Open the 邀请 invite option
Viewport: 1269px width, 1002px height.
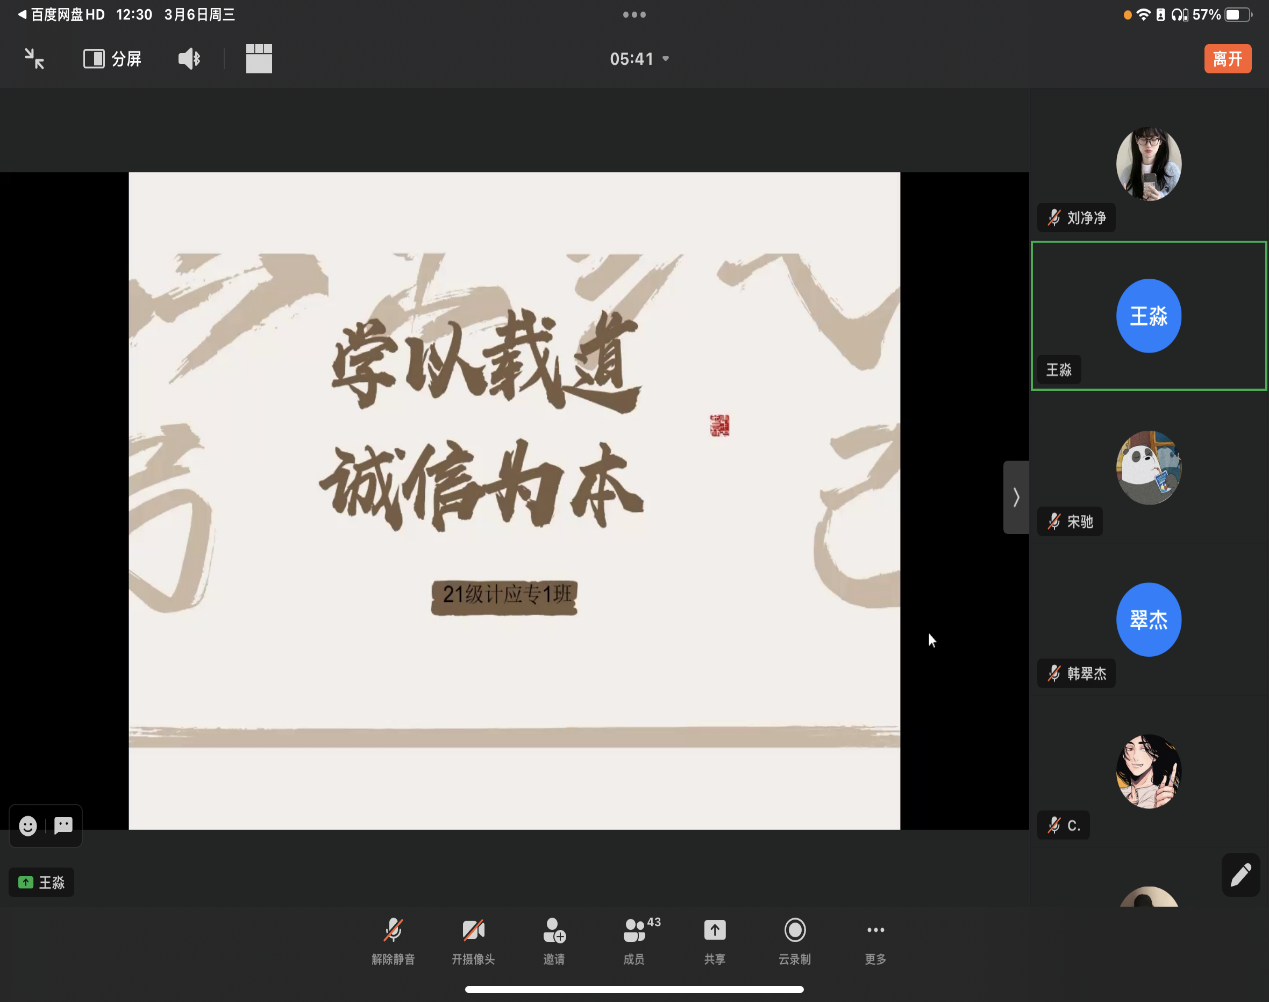(x=554, y=941)
